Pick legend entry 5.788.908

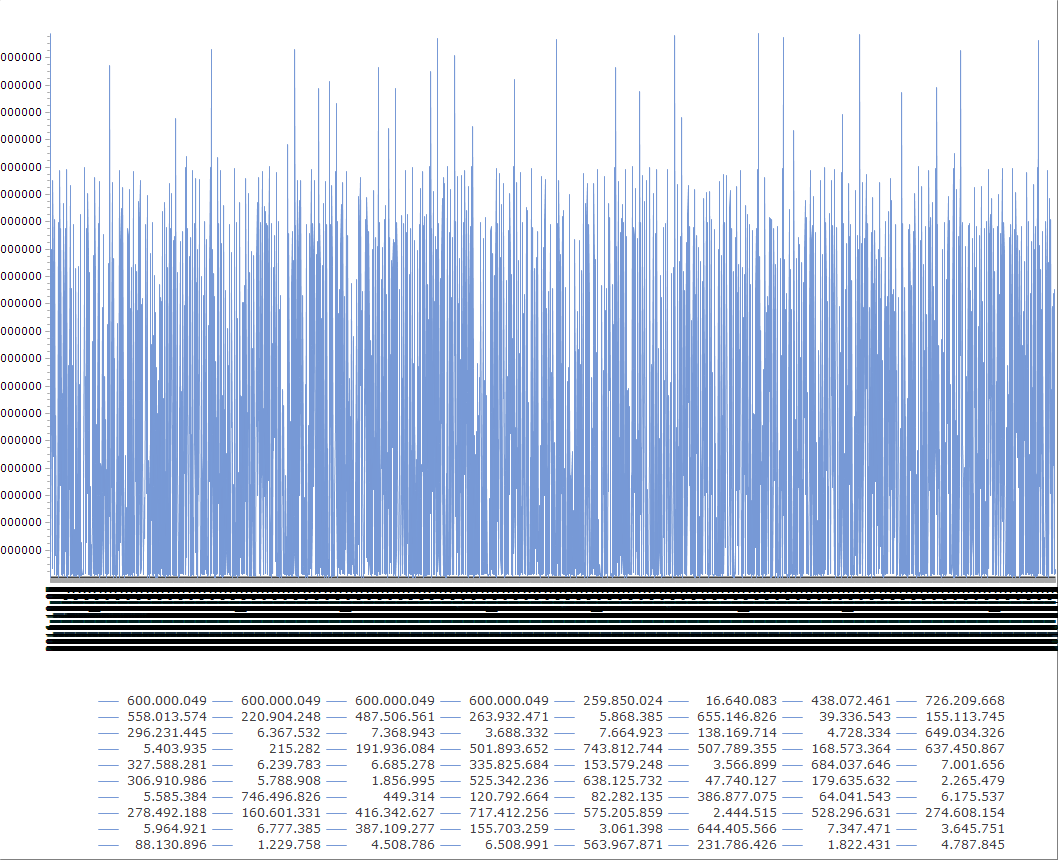[289, 780]
